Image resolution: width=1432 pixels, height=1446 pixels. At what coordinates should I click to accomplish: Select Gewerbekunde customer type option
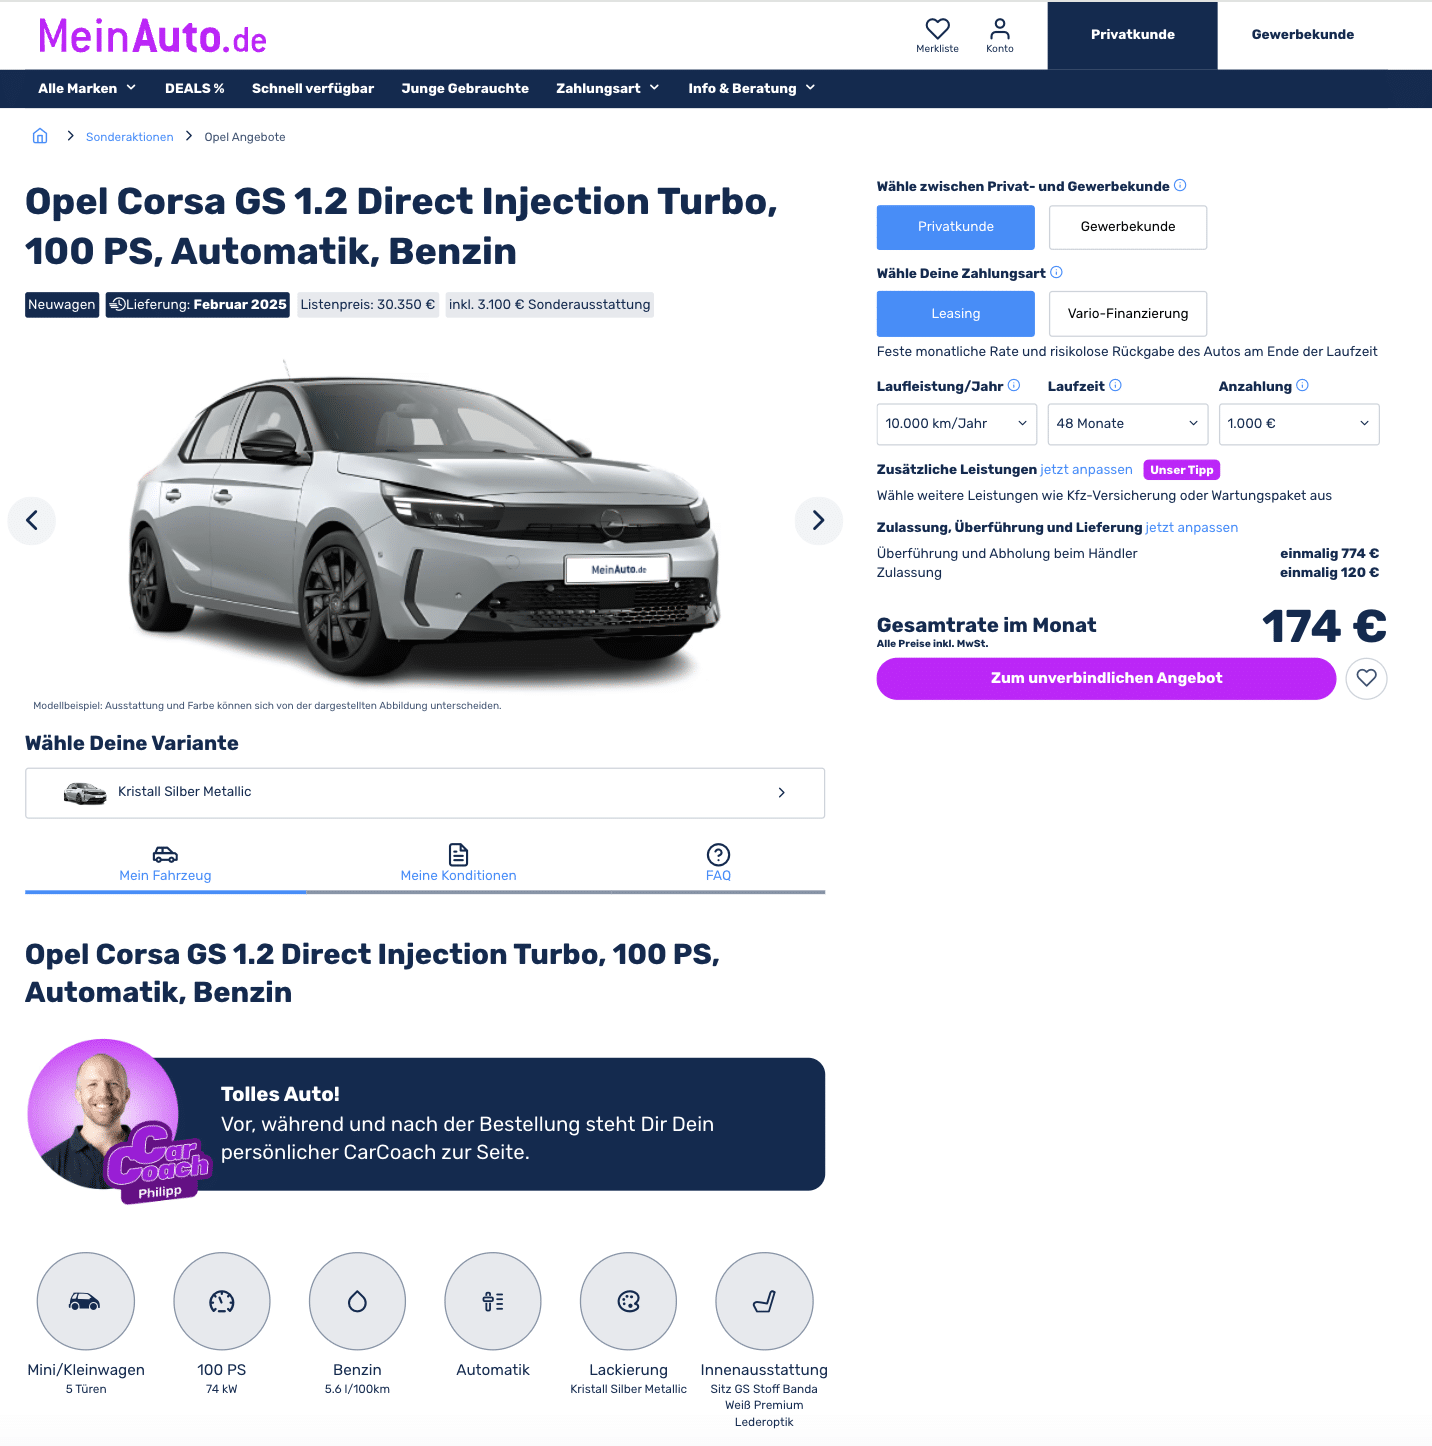pos(1128,227)
